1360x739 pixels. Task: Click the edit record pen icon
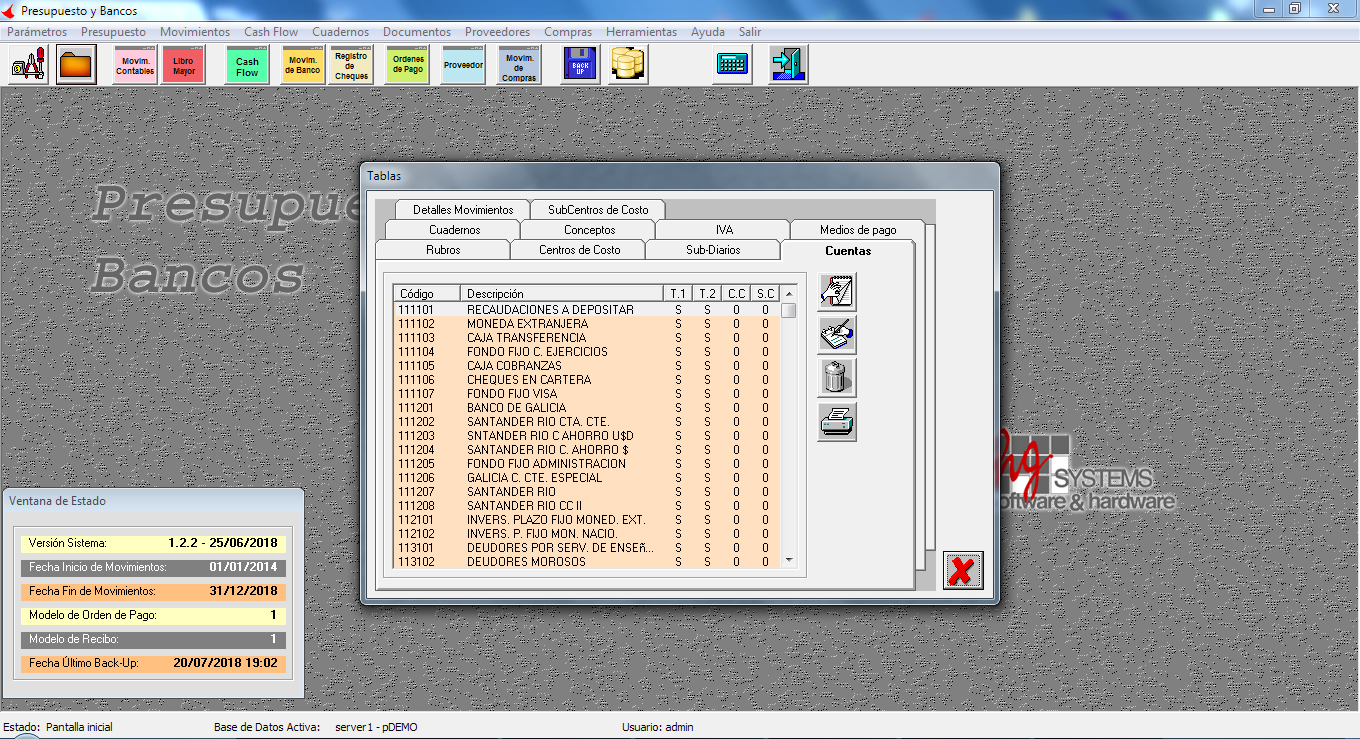[836, 335]
